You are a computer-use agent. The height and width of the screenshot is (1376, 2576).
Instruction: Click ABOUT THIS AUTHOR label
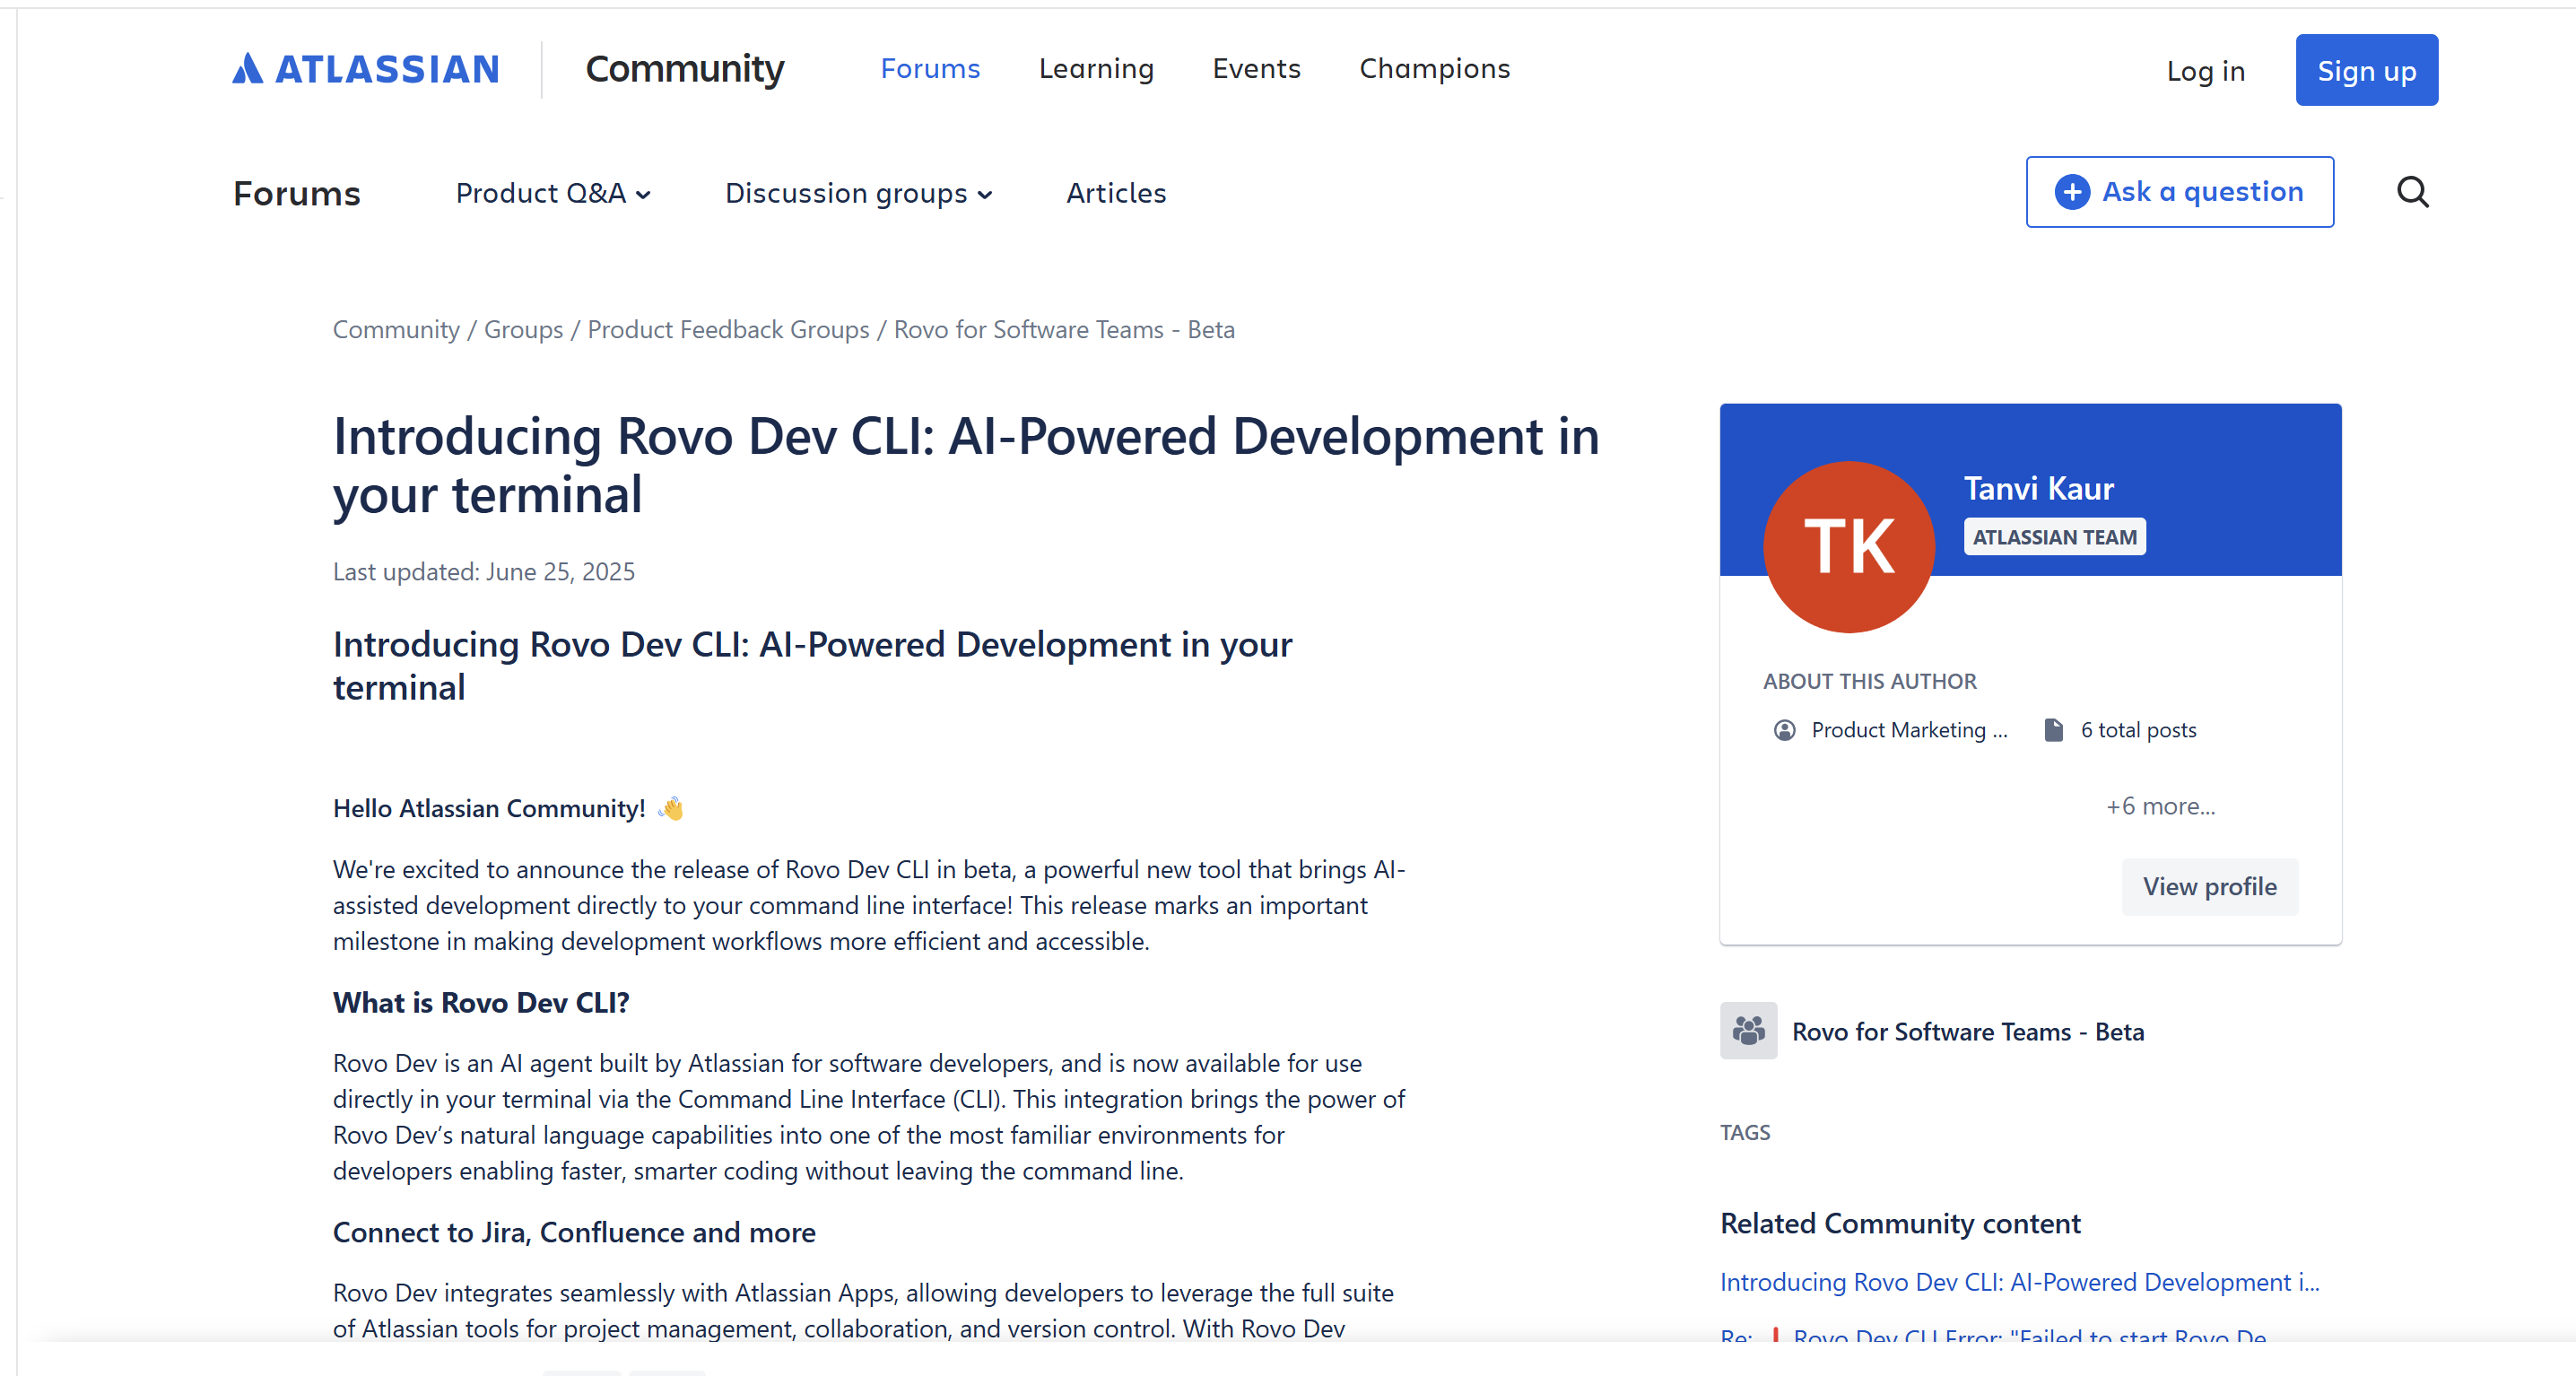[x=1869, y=681]
